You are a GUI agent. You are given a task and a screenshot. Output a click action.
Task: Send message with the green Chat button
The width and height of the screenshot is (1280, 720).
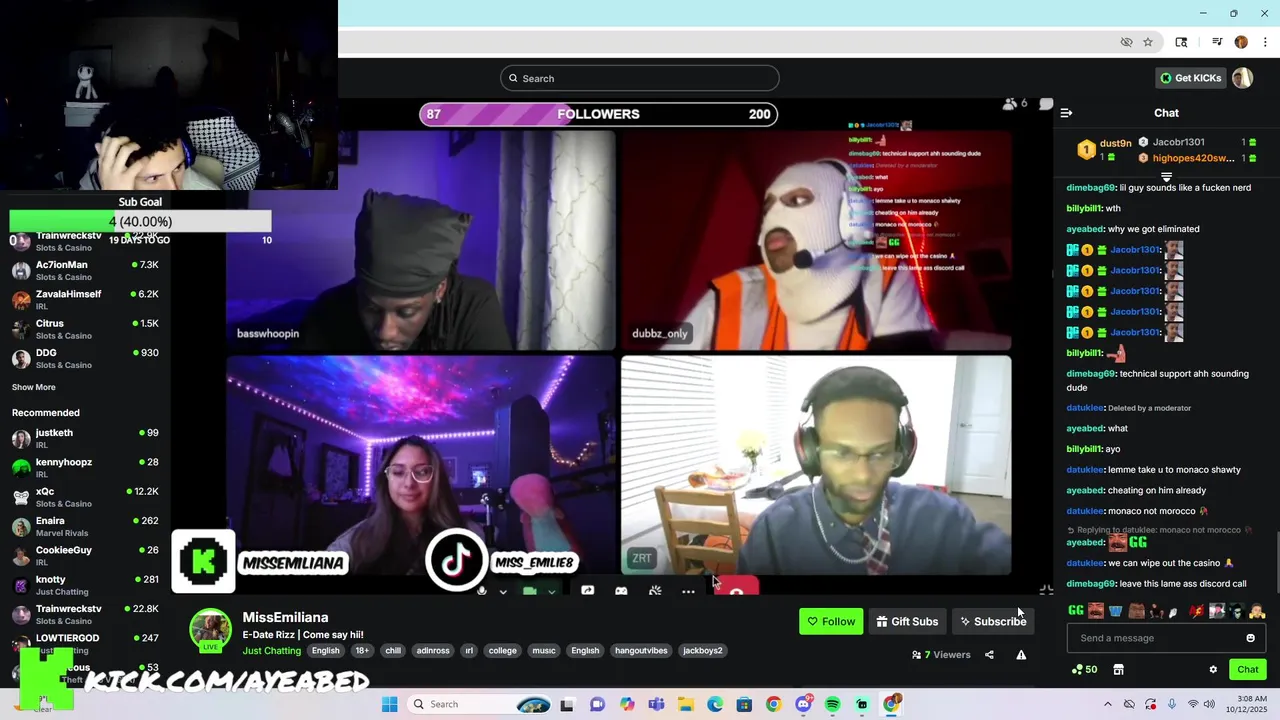pyautogui.click(x=1248, y=669)
